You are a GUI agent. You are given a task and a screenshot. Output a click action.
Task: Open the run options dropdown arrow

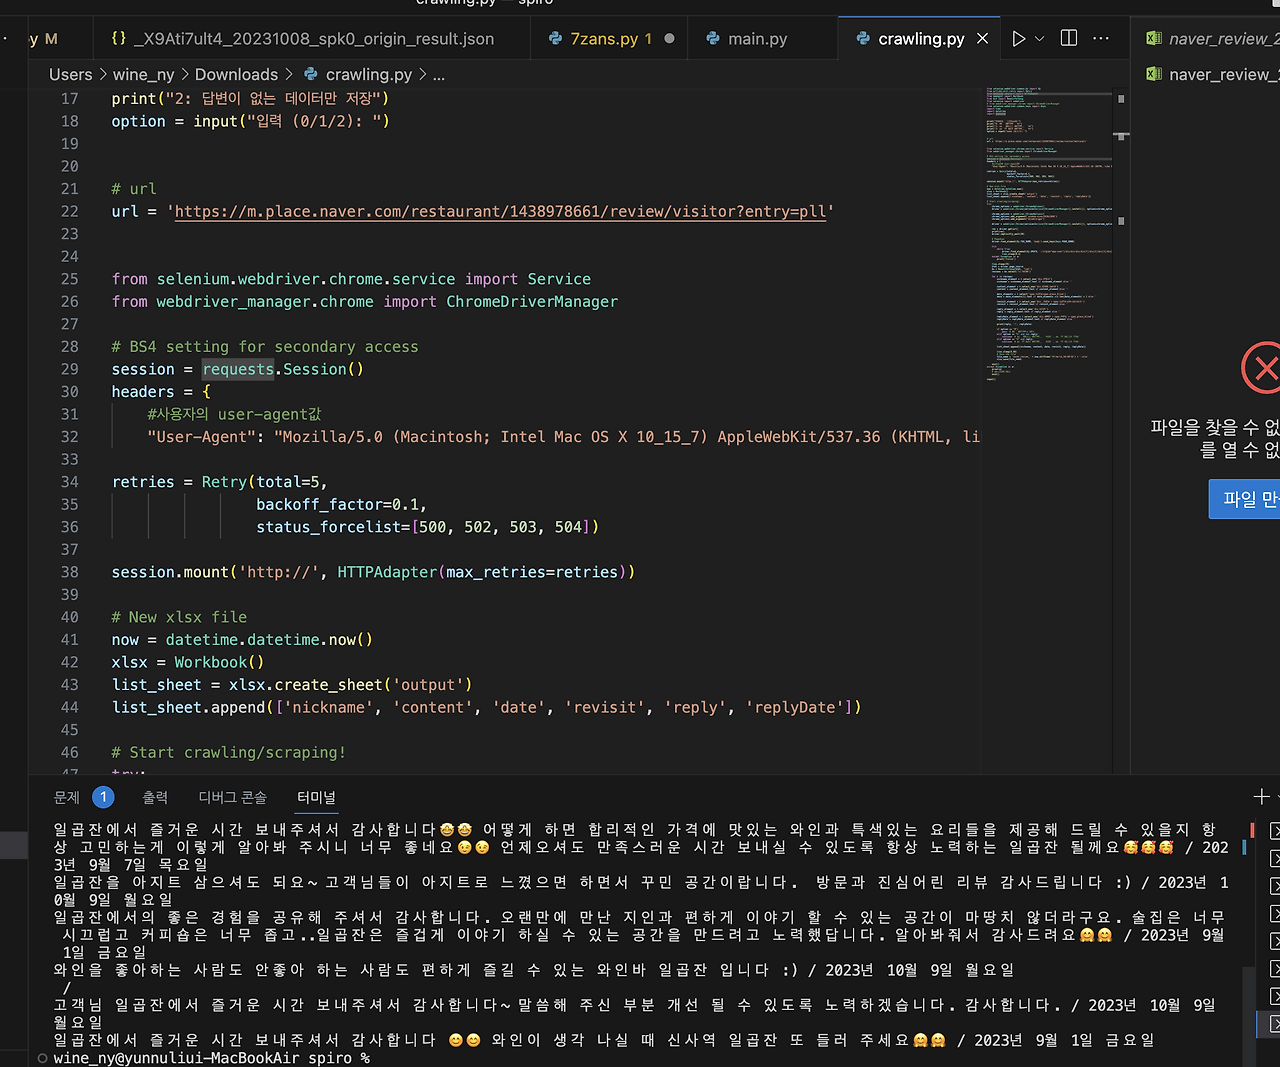(1040, 38)
